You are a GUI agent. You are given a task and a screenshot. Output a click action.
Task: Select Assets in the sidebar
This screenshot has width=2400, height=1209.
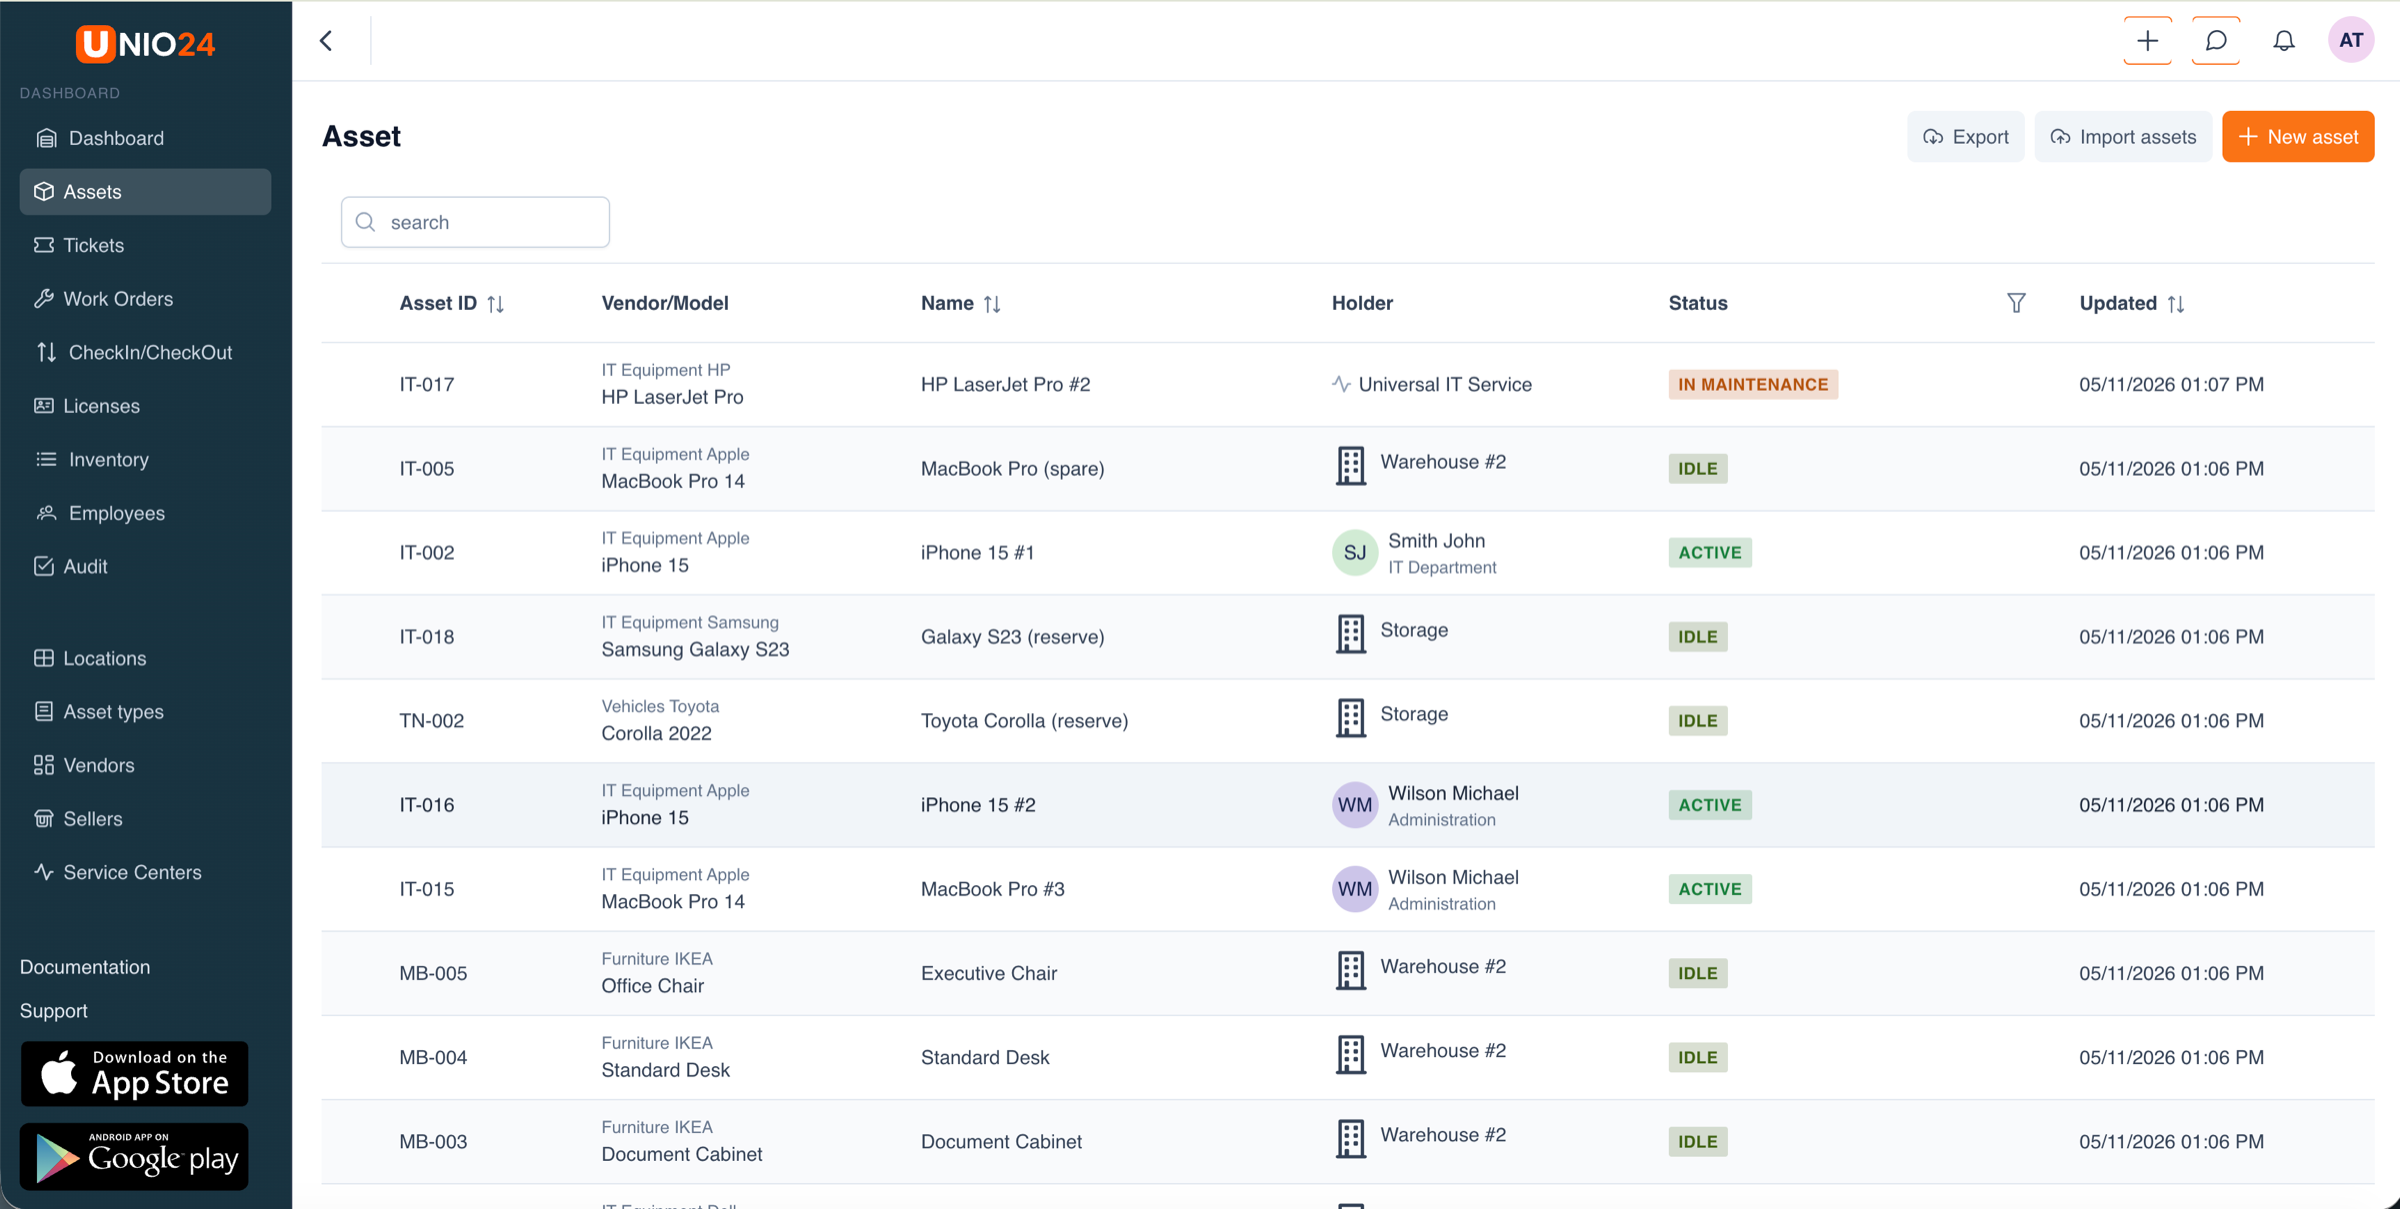tap(145, 192)
